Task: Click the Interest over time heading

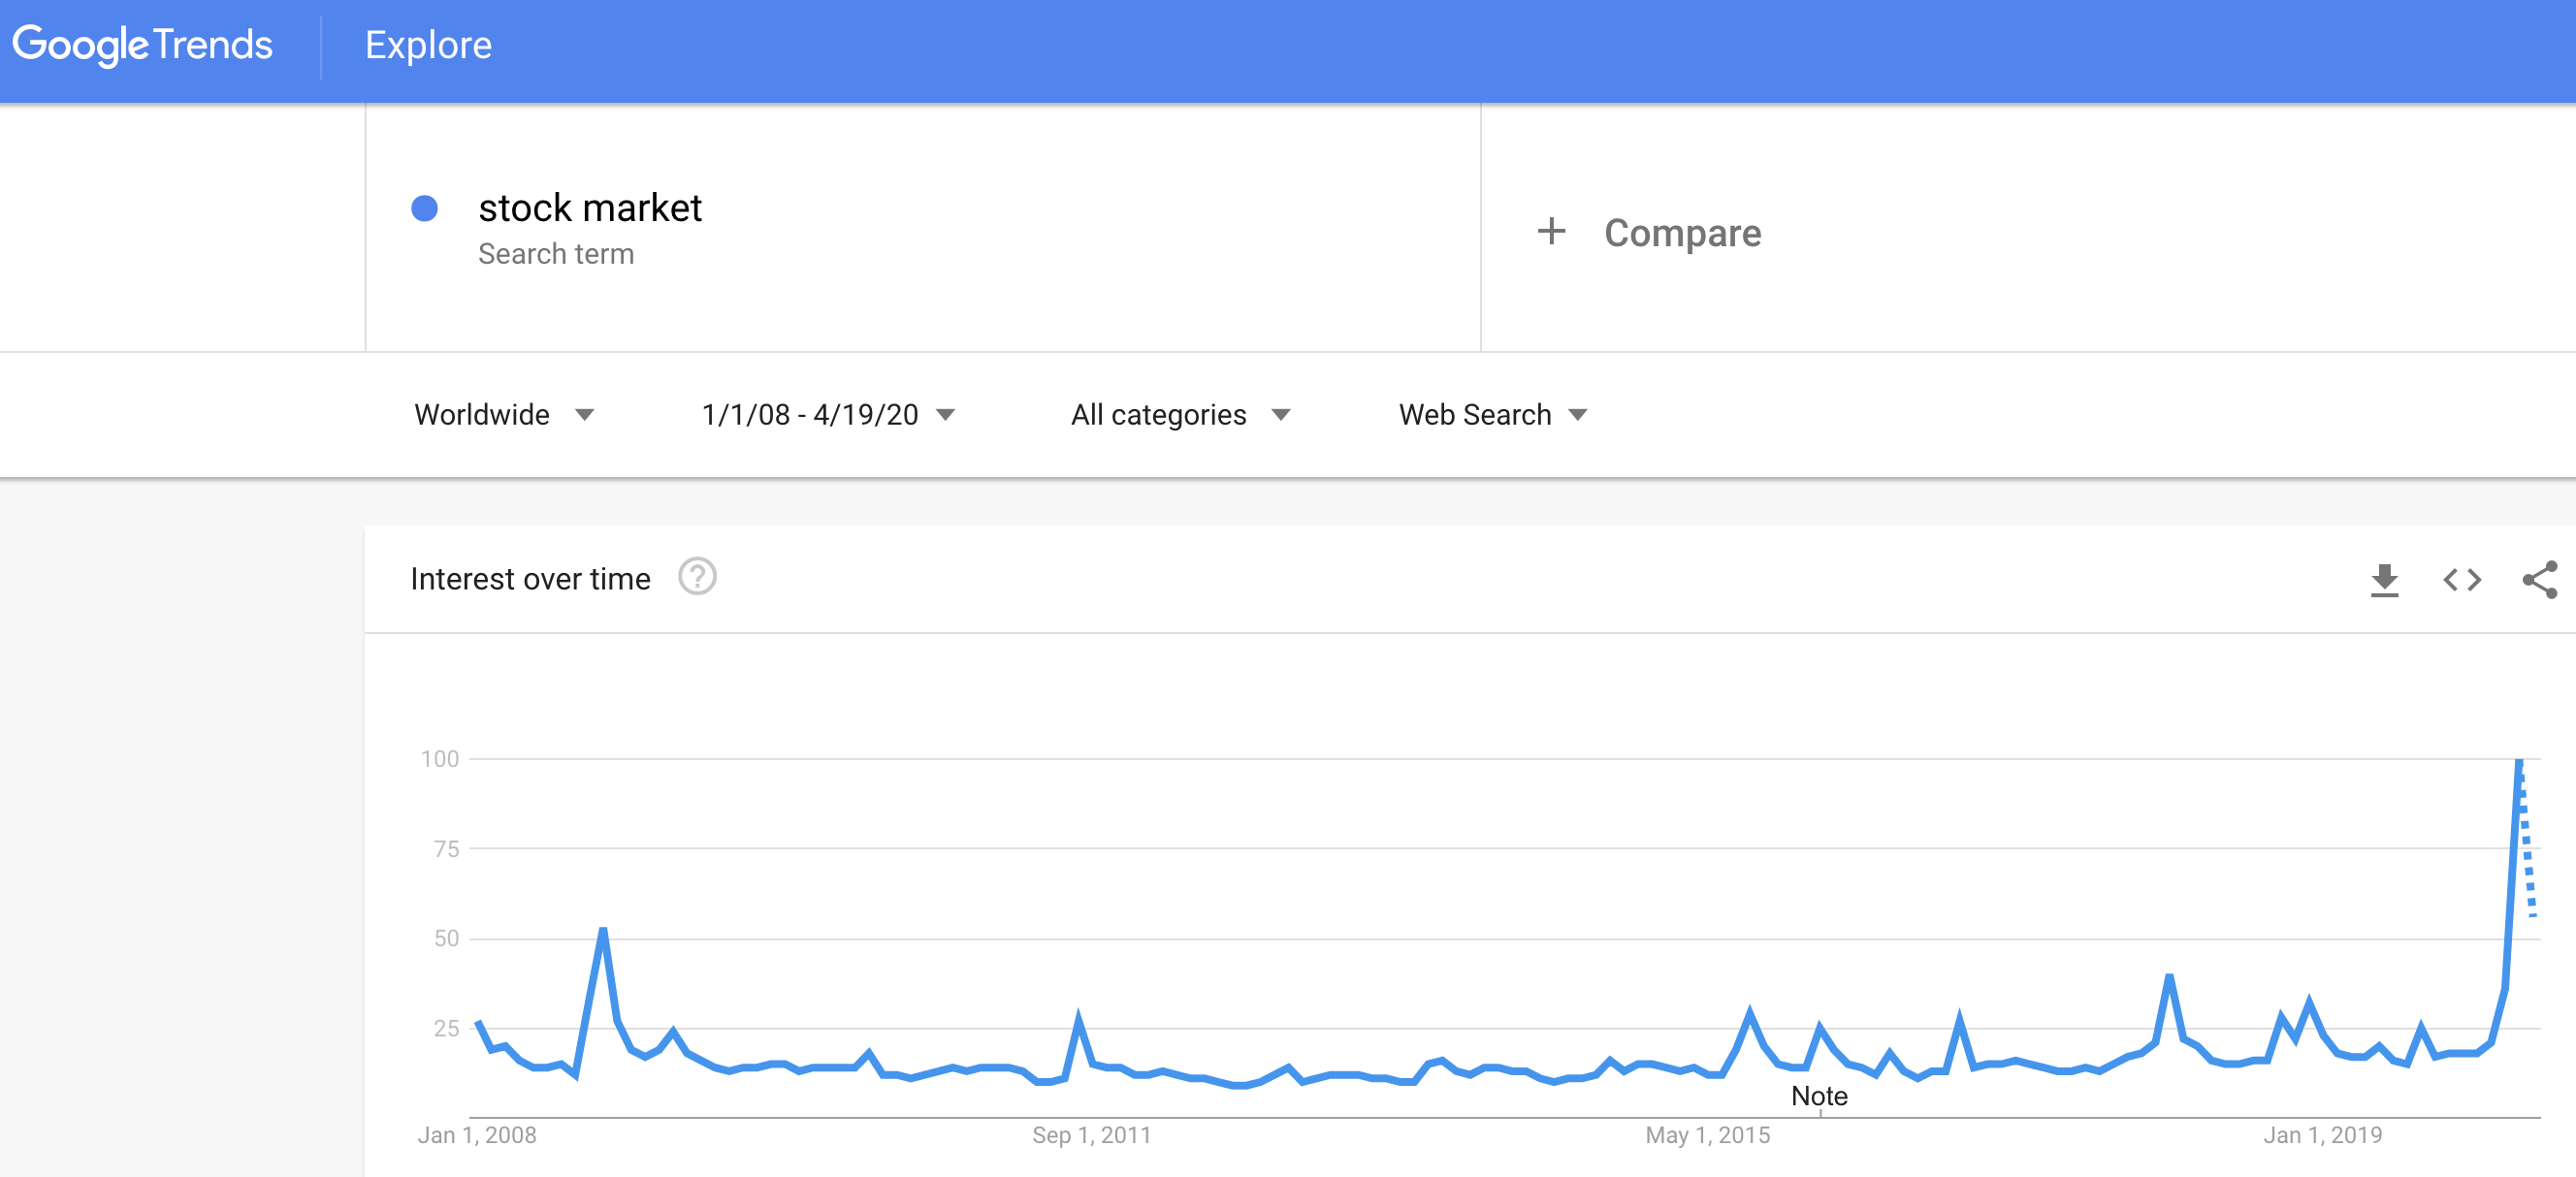Action: click(530, 579)
